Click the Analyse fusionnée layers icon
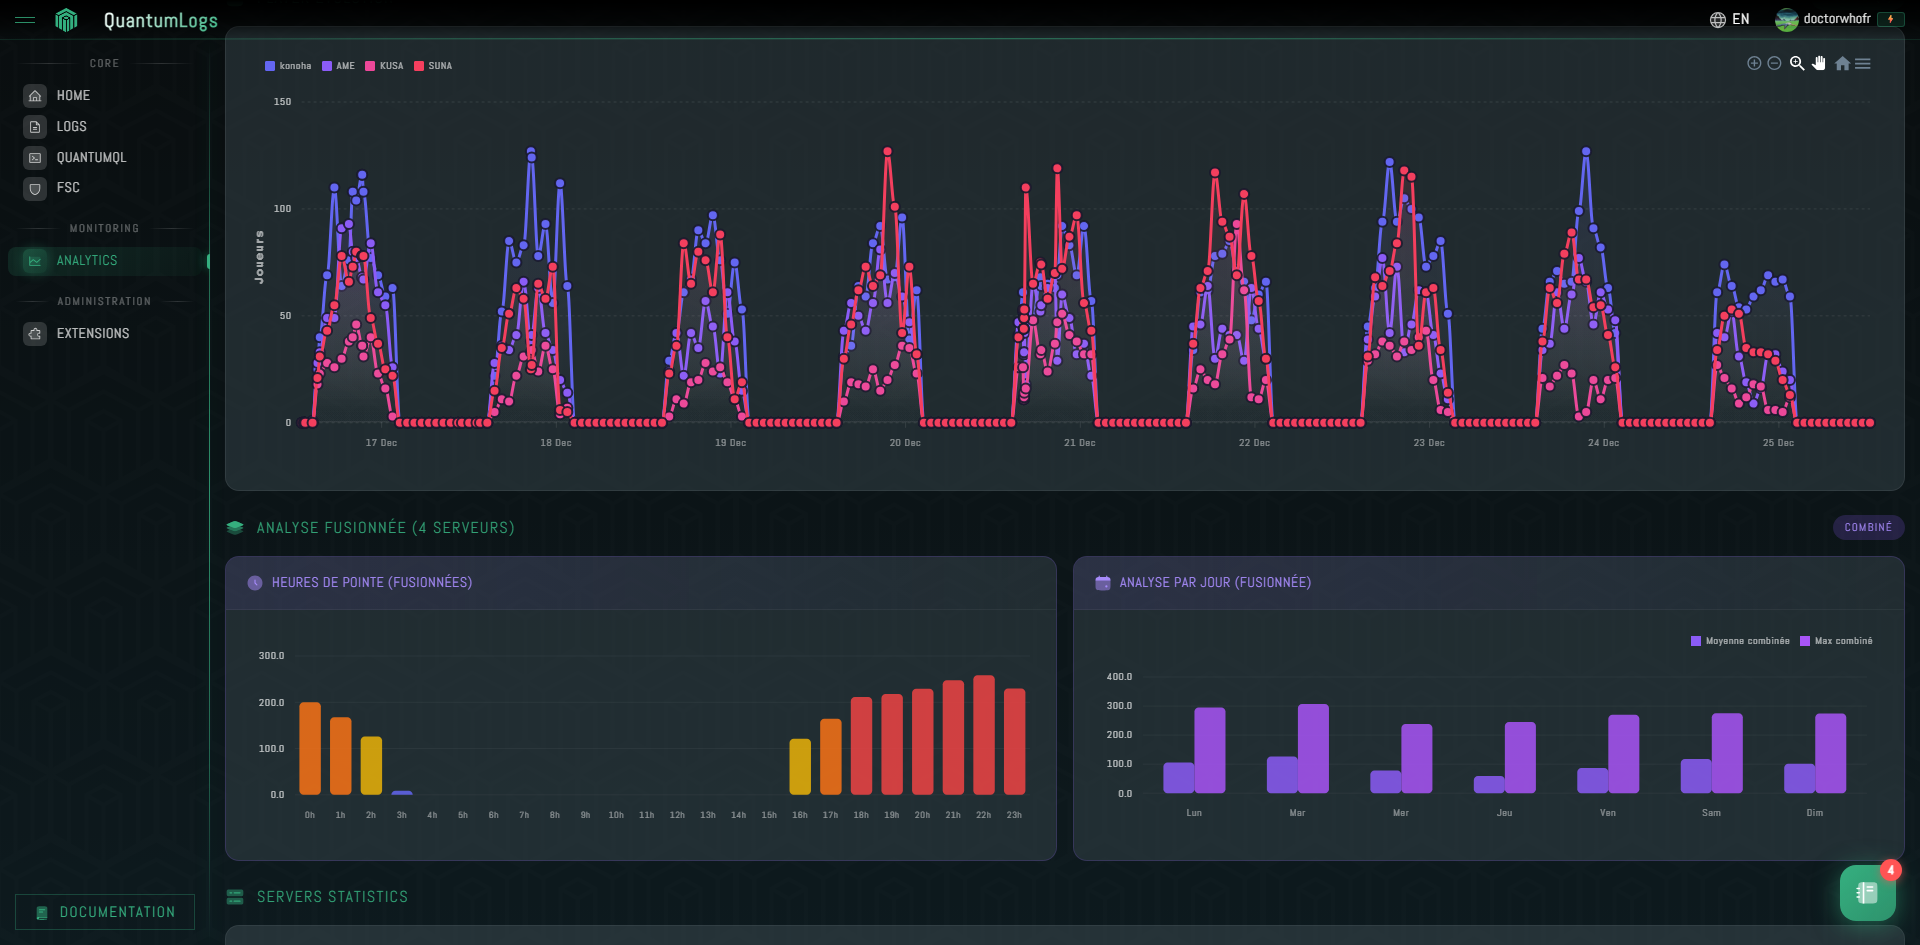The width and height of the screenshot is (1920, 945). coord(235,527)
